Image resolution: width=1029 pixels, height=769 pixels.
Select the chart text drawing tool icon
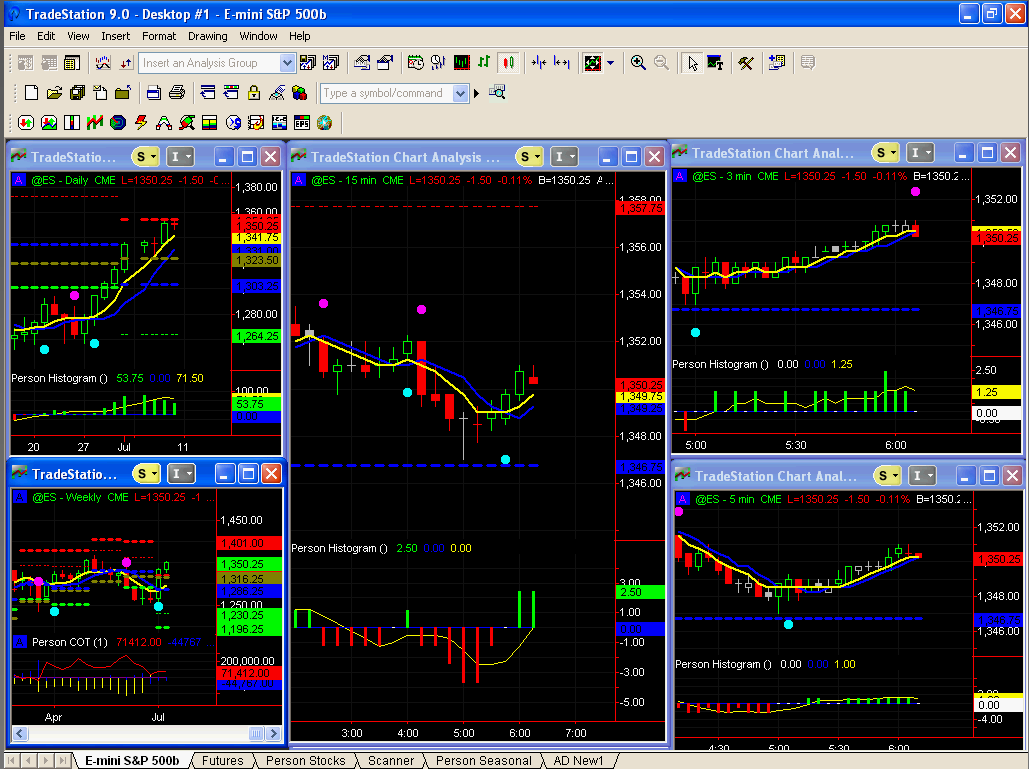(715, 63)
